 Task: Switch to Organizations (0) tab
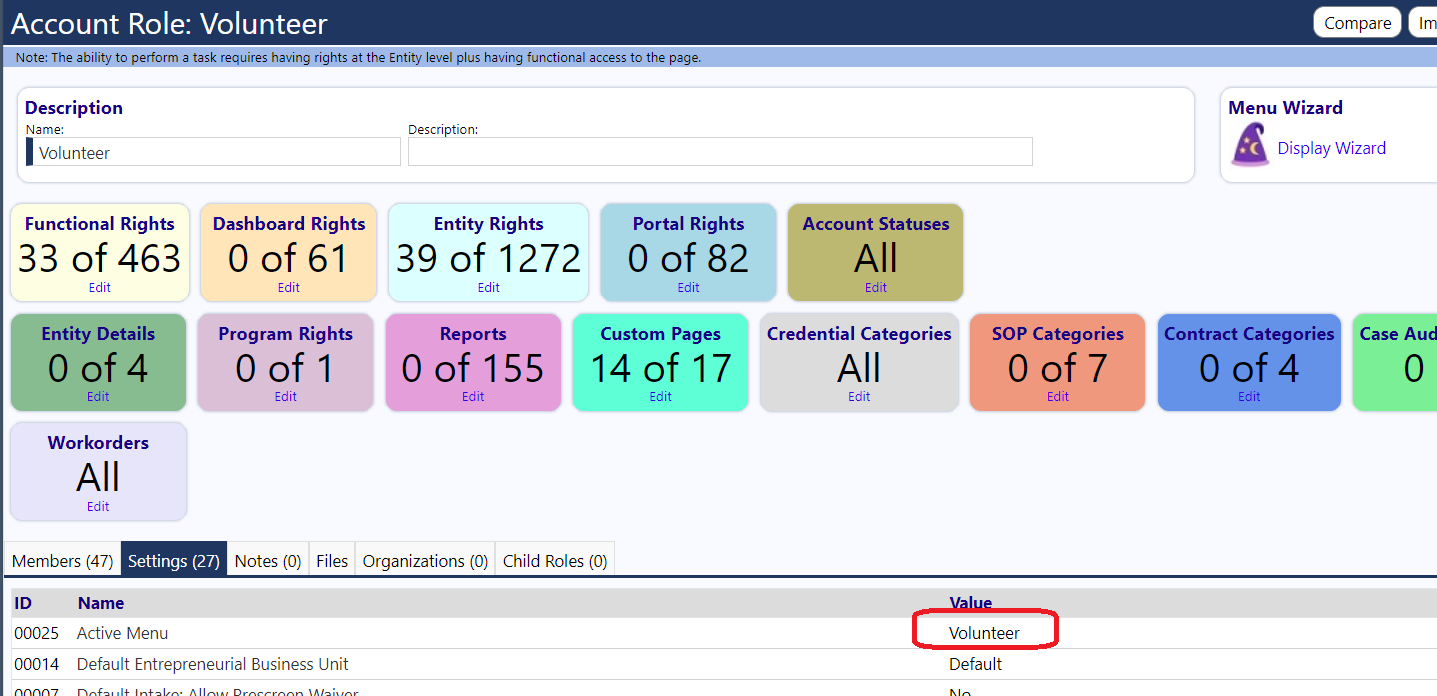[425, 560]
